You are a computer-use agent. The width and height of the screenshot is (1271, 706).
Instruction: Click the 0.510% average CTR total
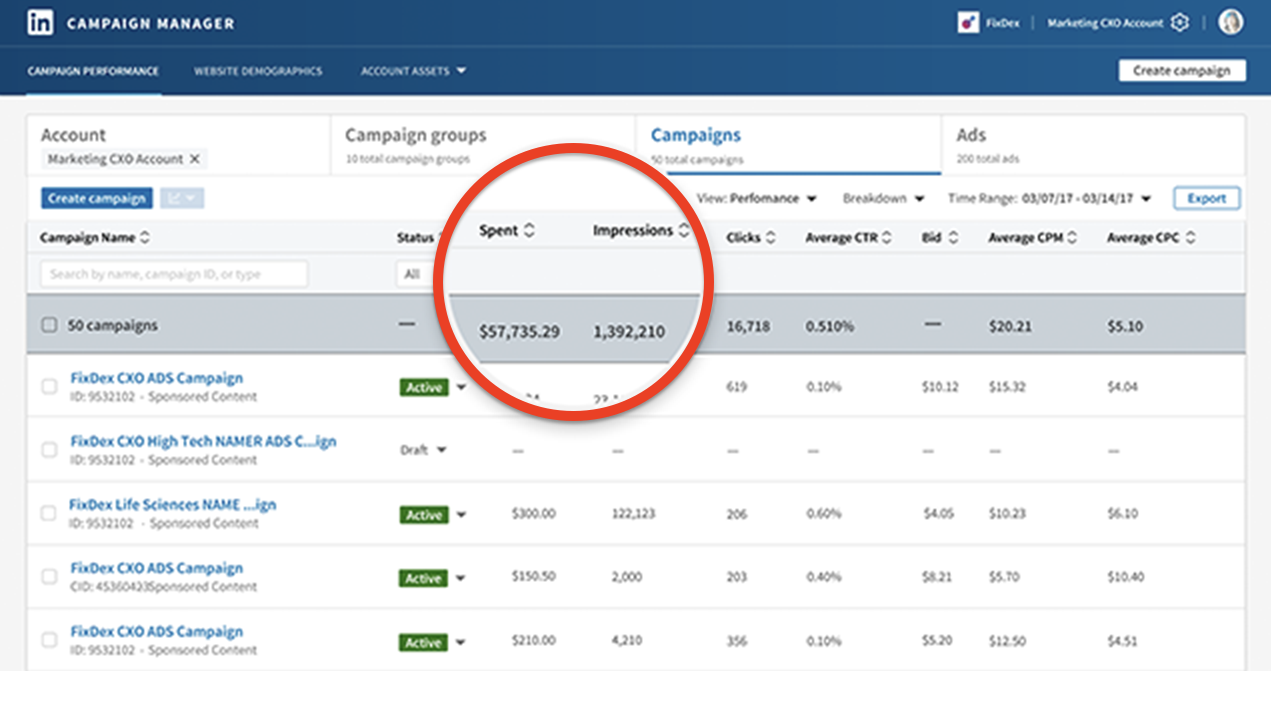(x=830, y=326)
